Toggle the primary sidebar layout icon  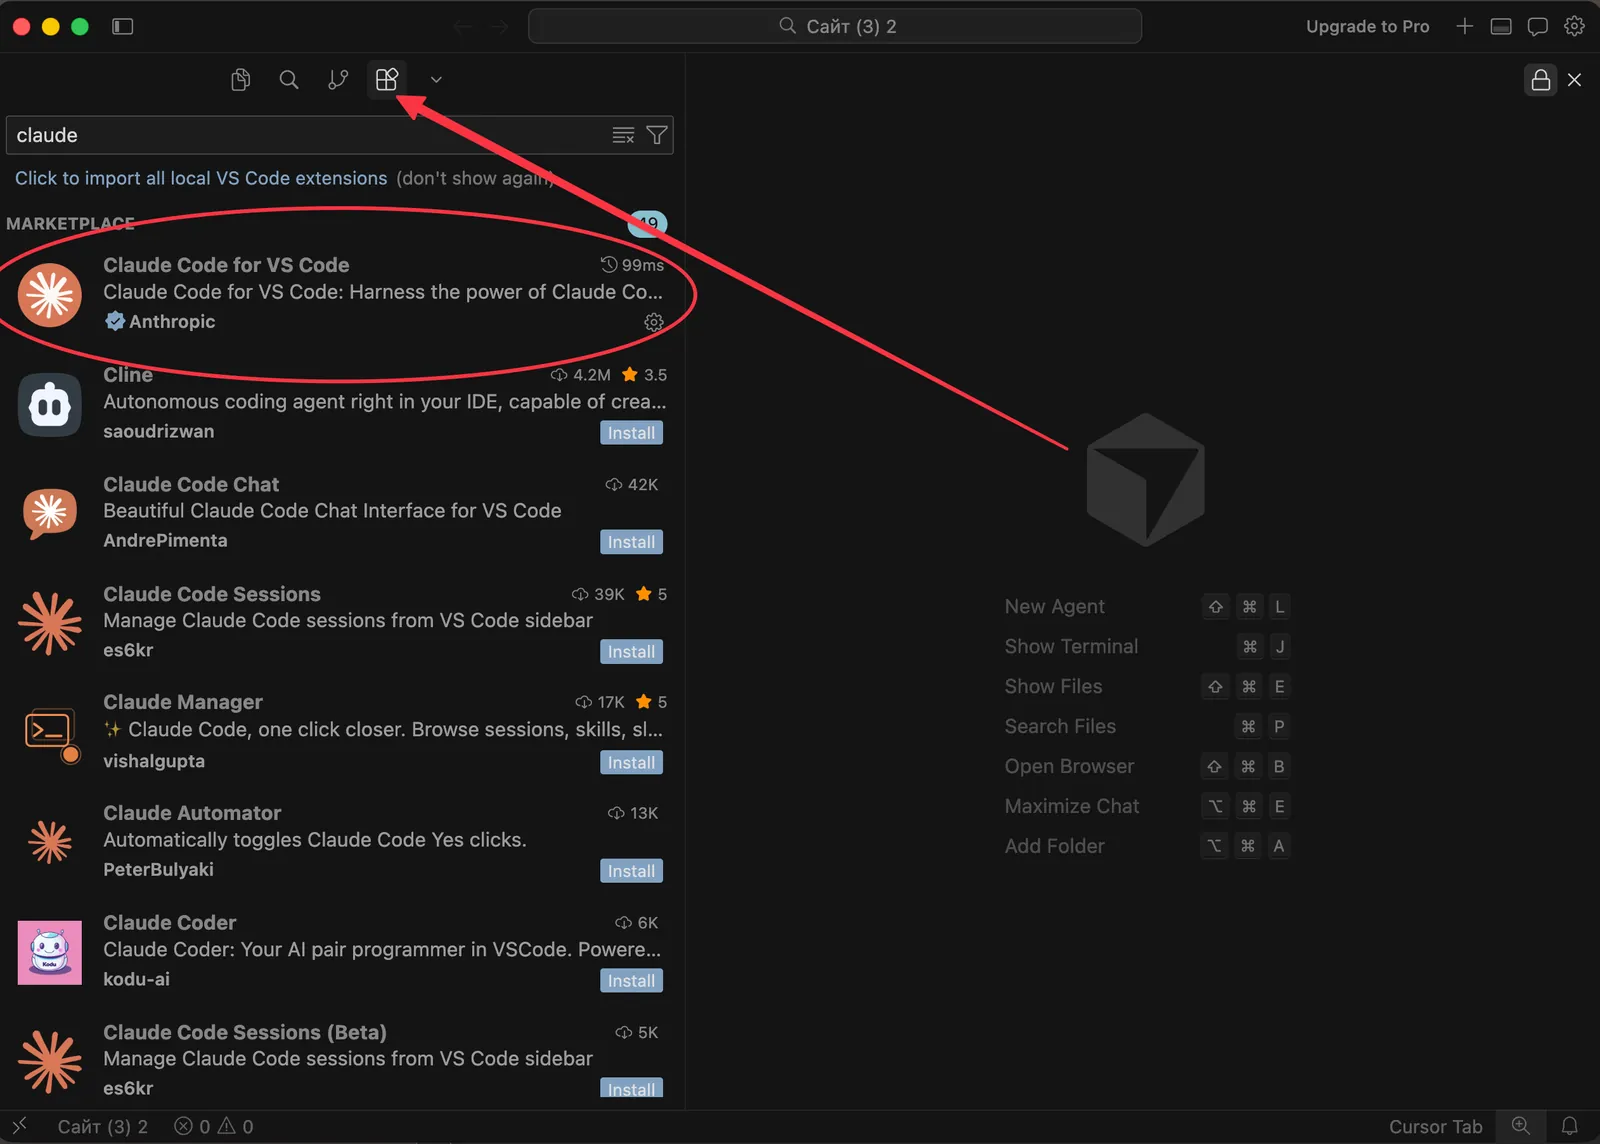click(122, 26)
